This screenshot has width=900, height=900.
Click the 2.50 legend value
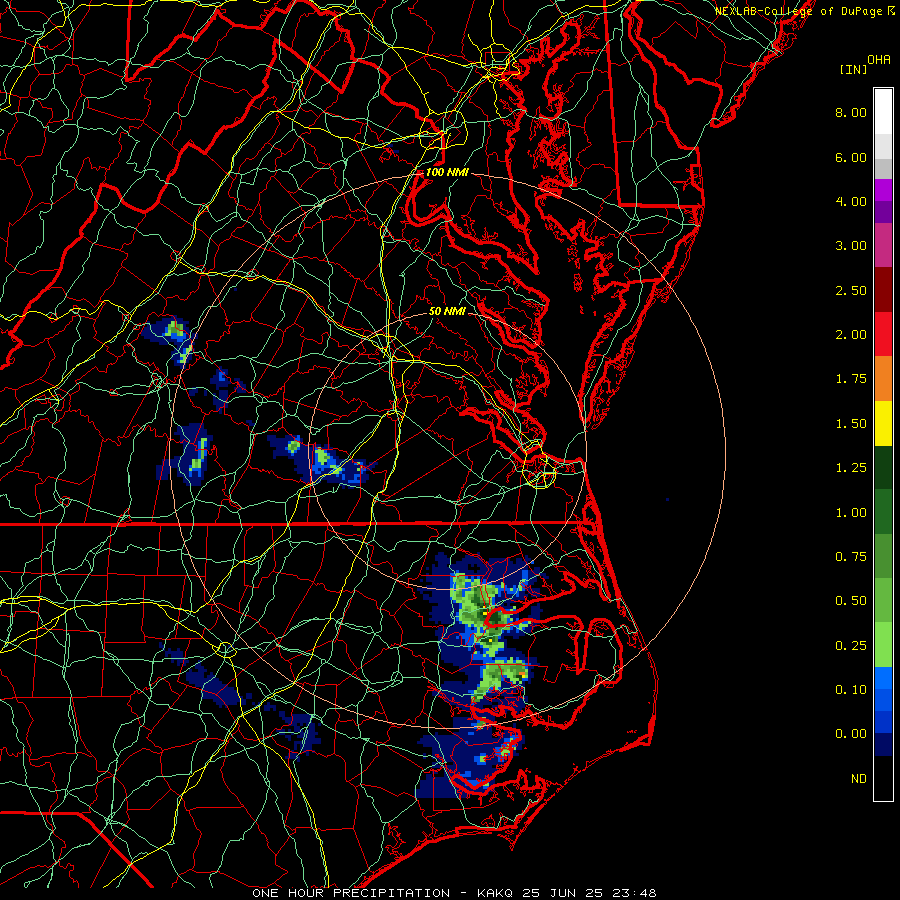[x=851, y=290]
